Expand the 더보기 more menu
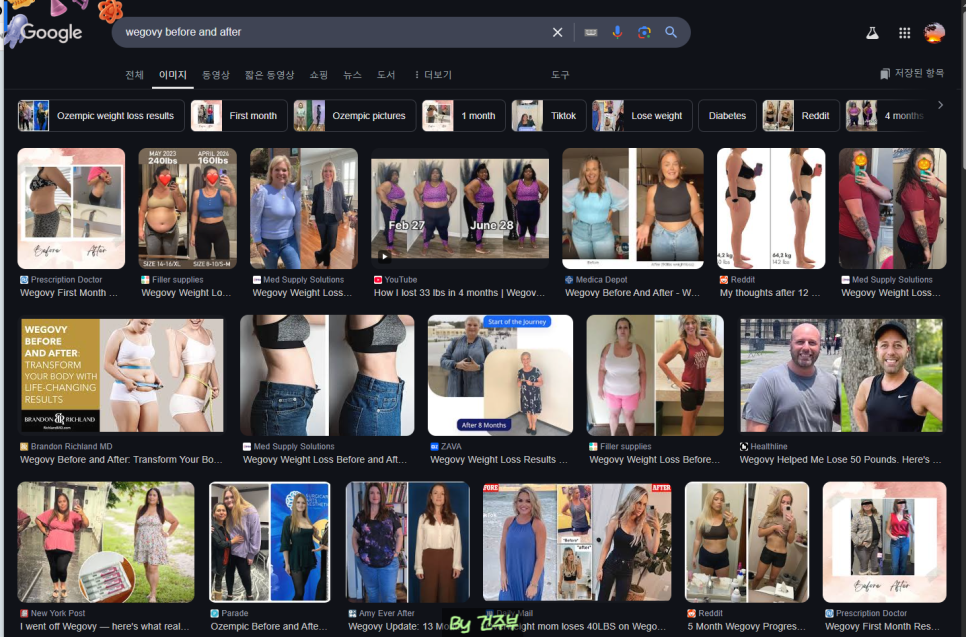Screen dimensions: 966x637 point(433,75)
